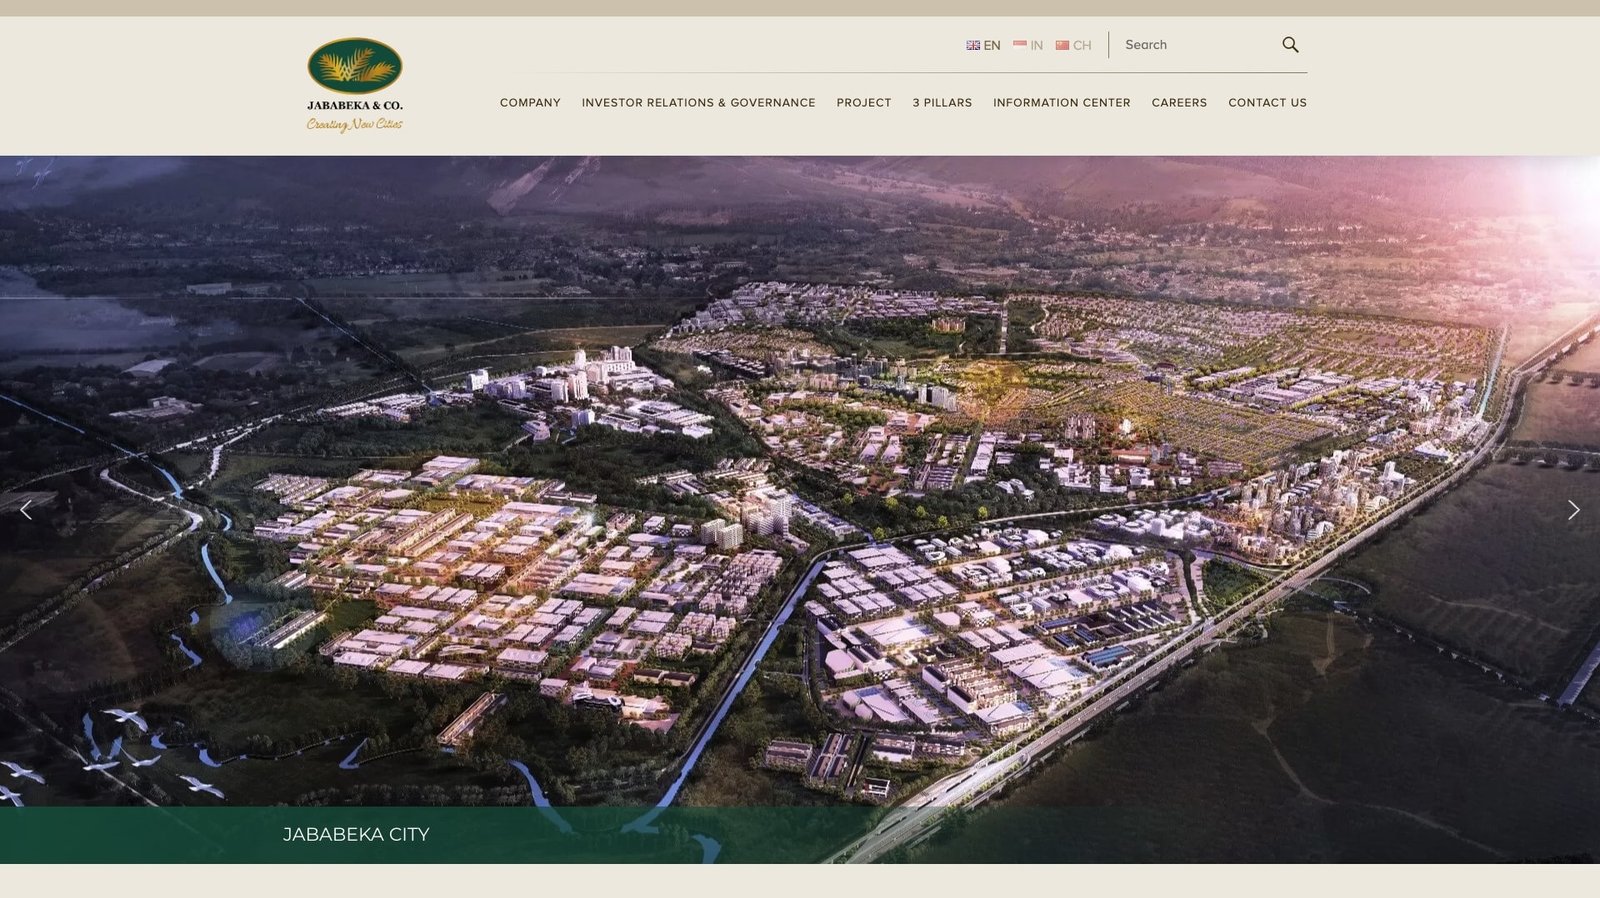
Task: Click the "Creating New Cities" tagline
Action: [354, 125]
